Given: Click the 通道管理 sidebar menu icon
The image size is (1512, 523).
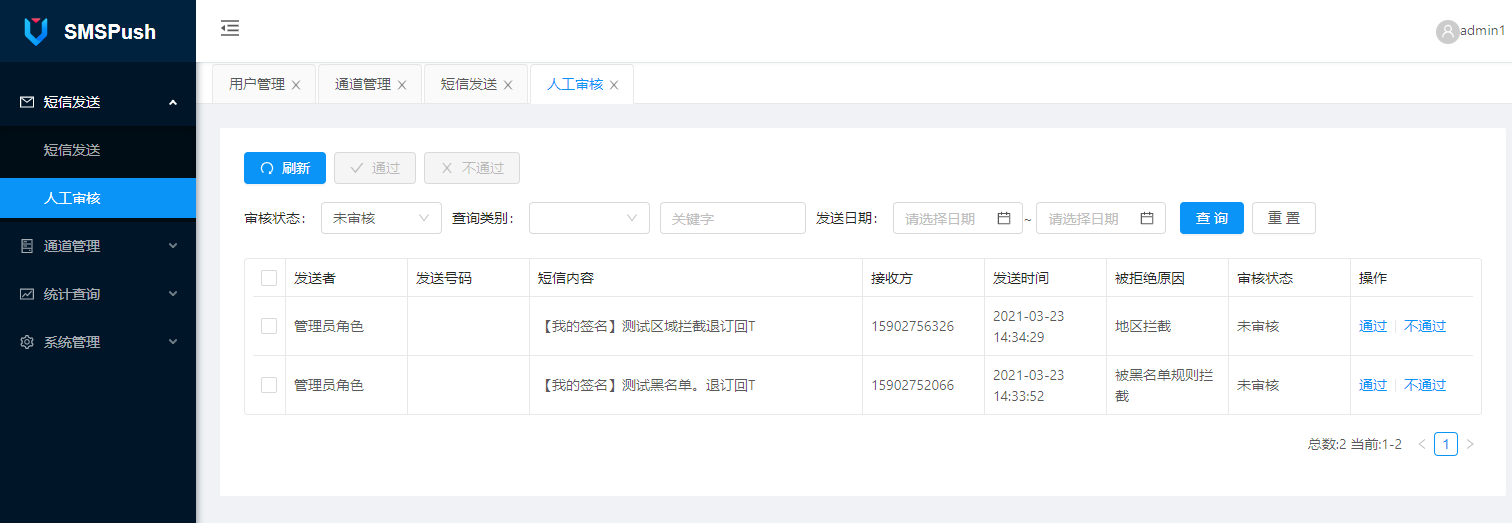Looking at the screenshot, I should point(27,246).
